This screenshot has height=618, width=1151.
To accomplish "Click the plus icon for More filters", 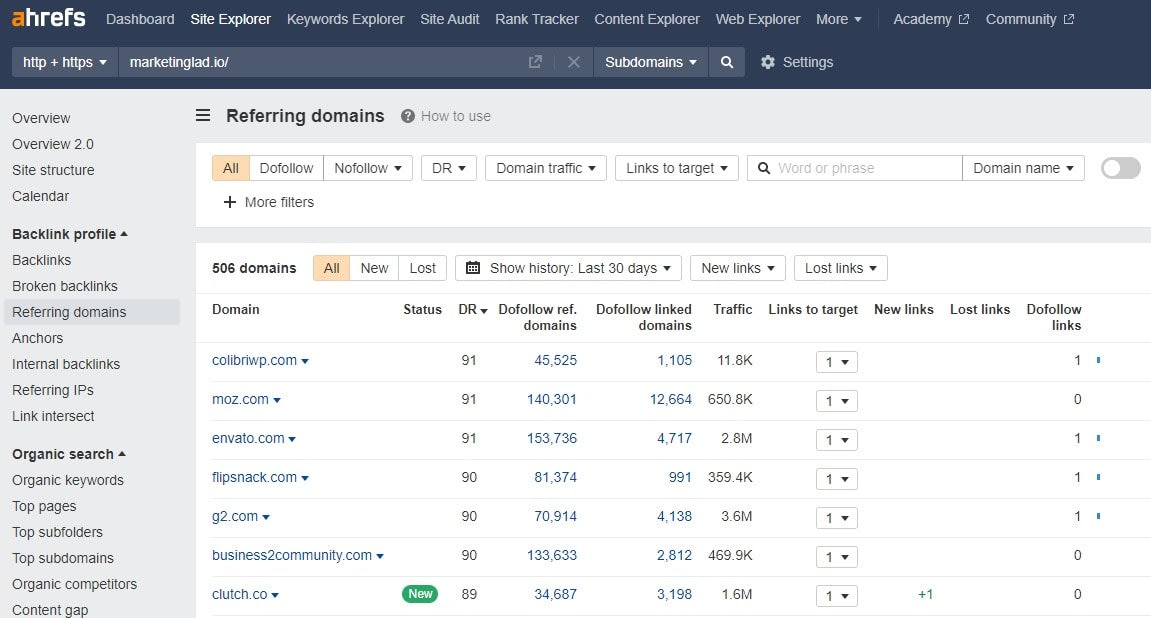I will coord(230,202).
